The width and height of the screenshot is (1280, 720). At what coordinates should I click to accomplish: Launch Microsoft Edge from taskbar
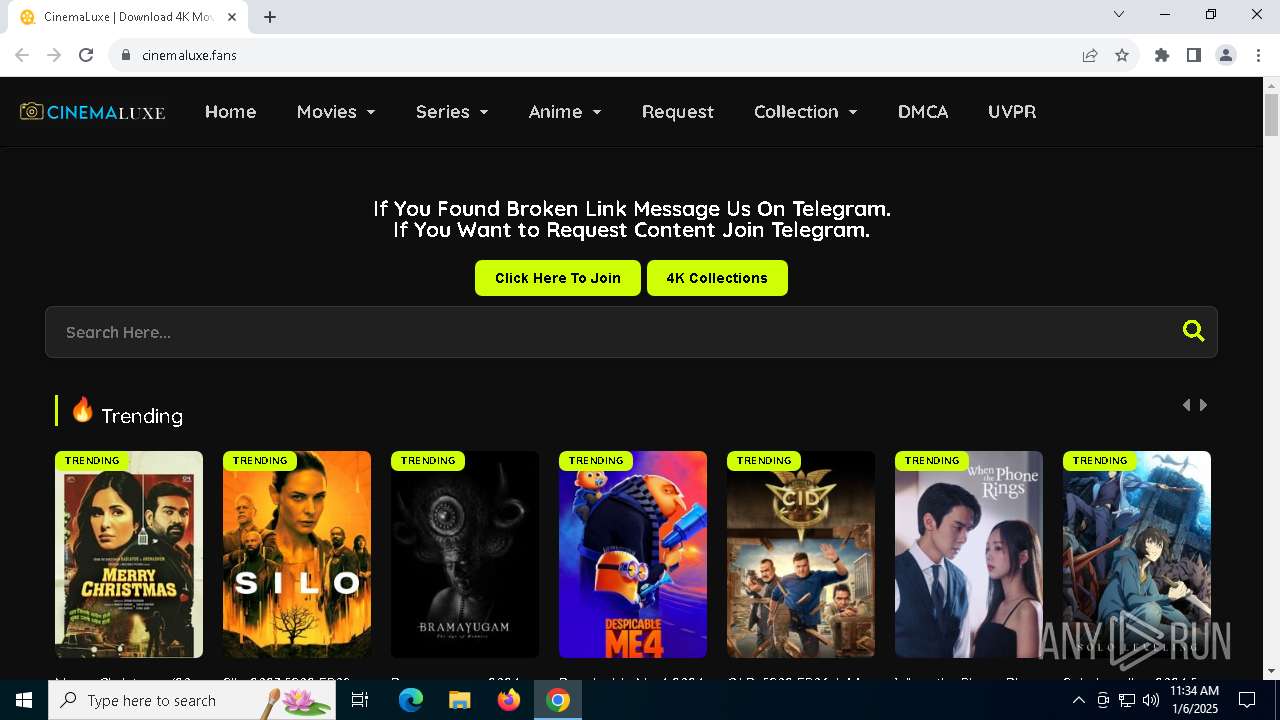(411, 700)
